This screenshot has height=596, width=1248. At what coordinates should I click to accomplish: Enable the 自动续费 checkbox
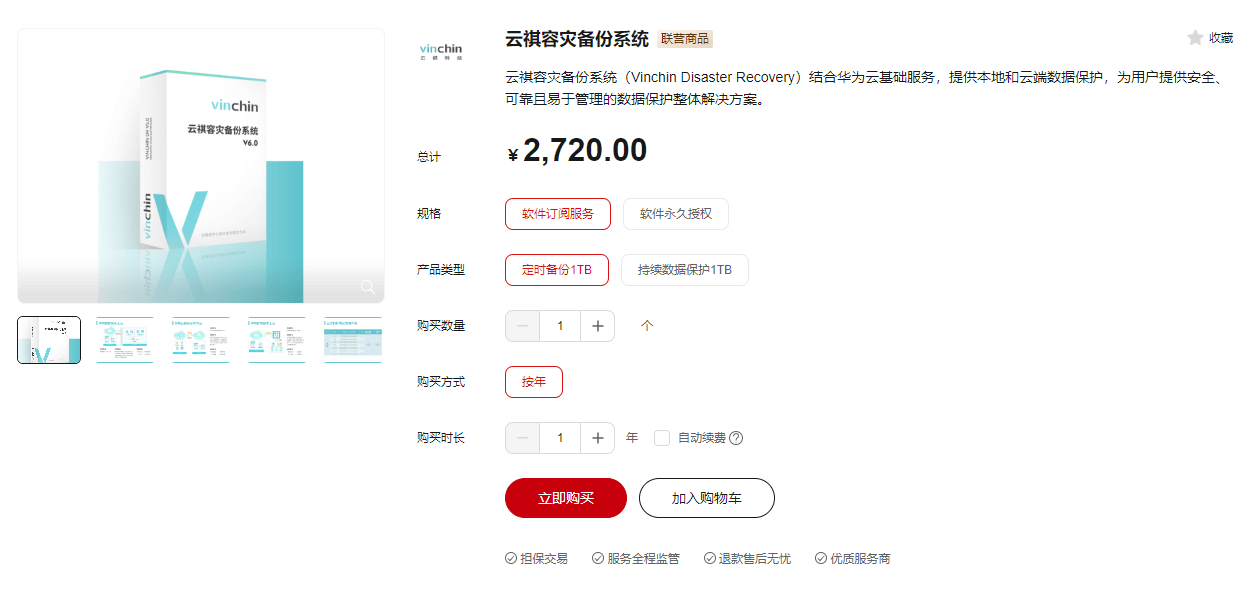[664, 437]
